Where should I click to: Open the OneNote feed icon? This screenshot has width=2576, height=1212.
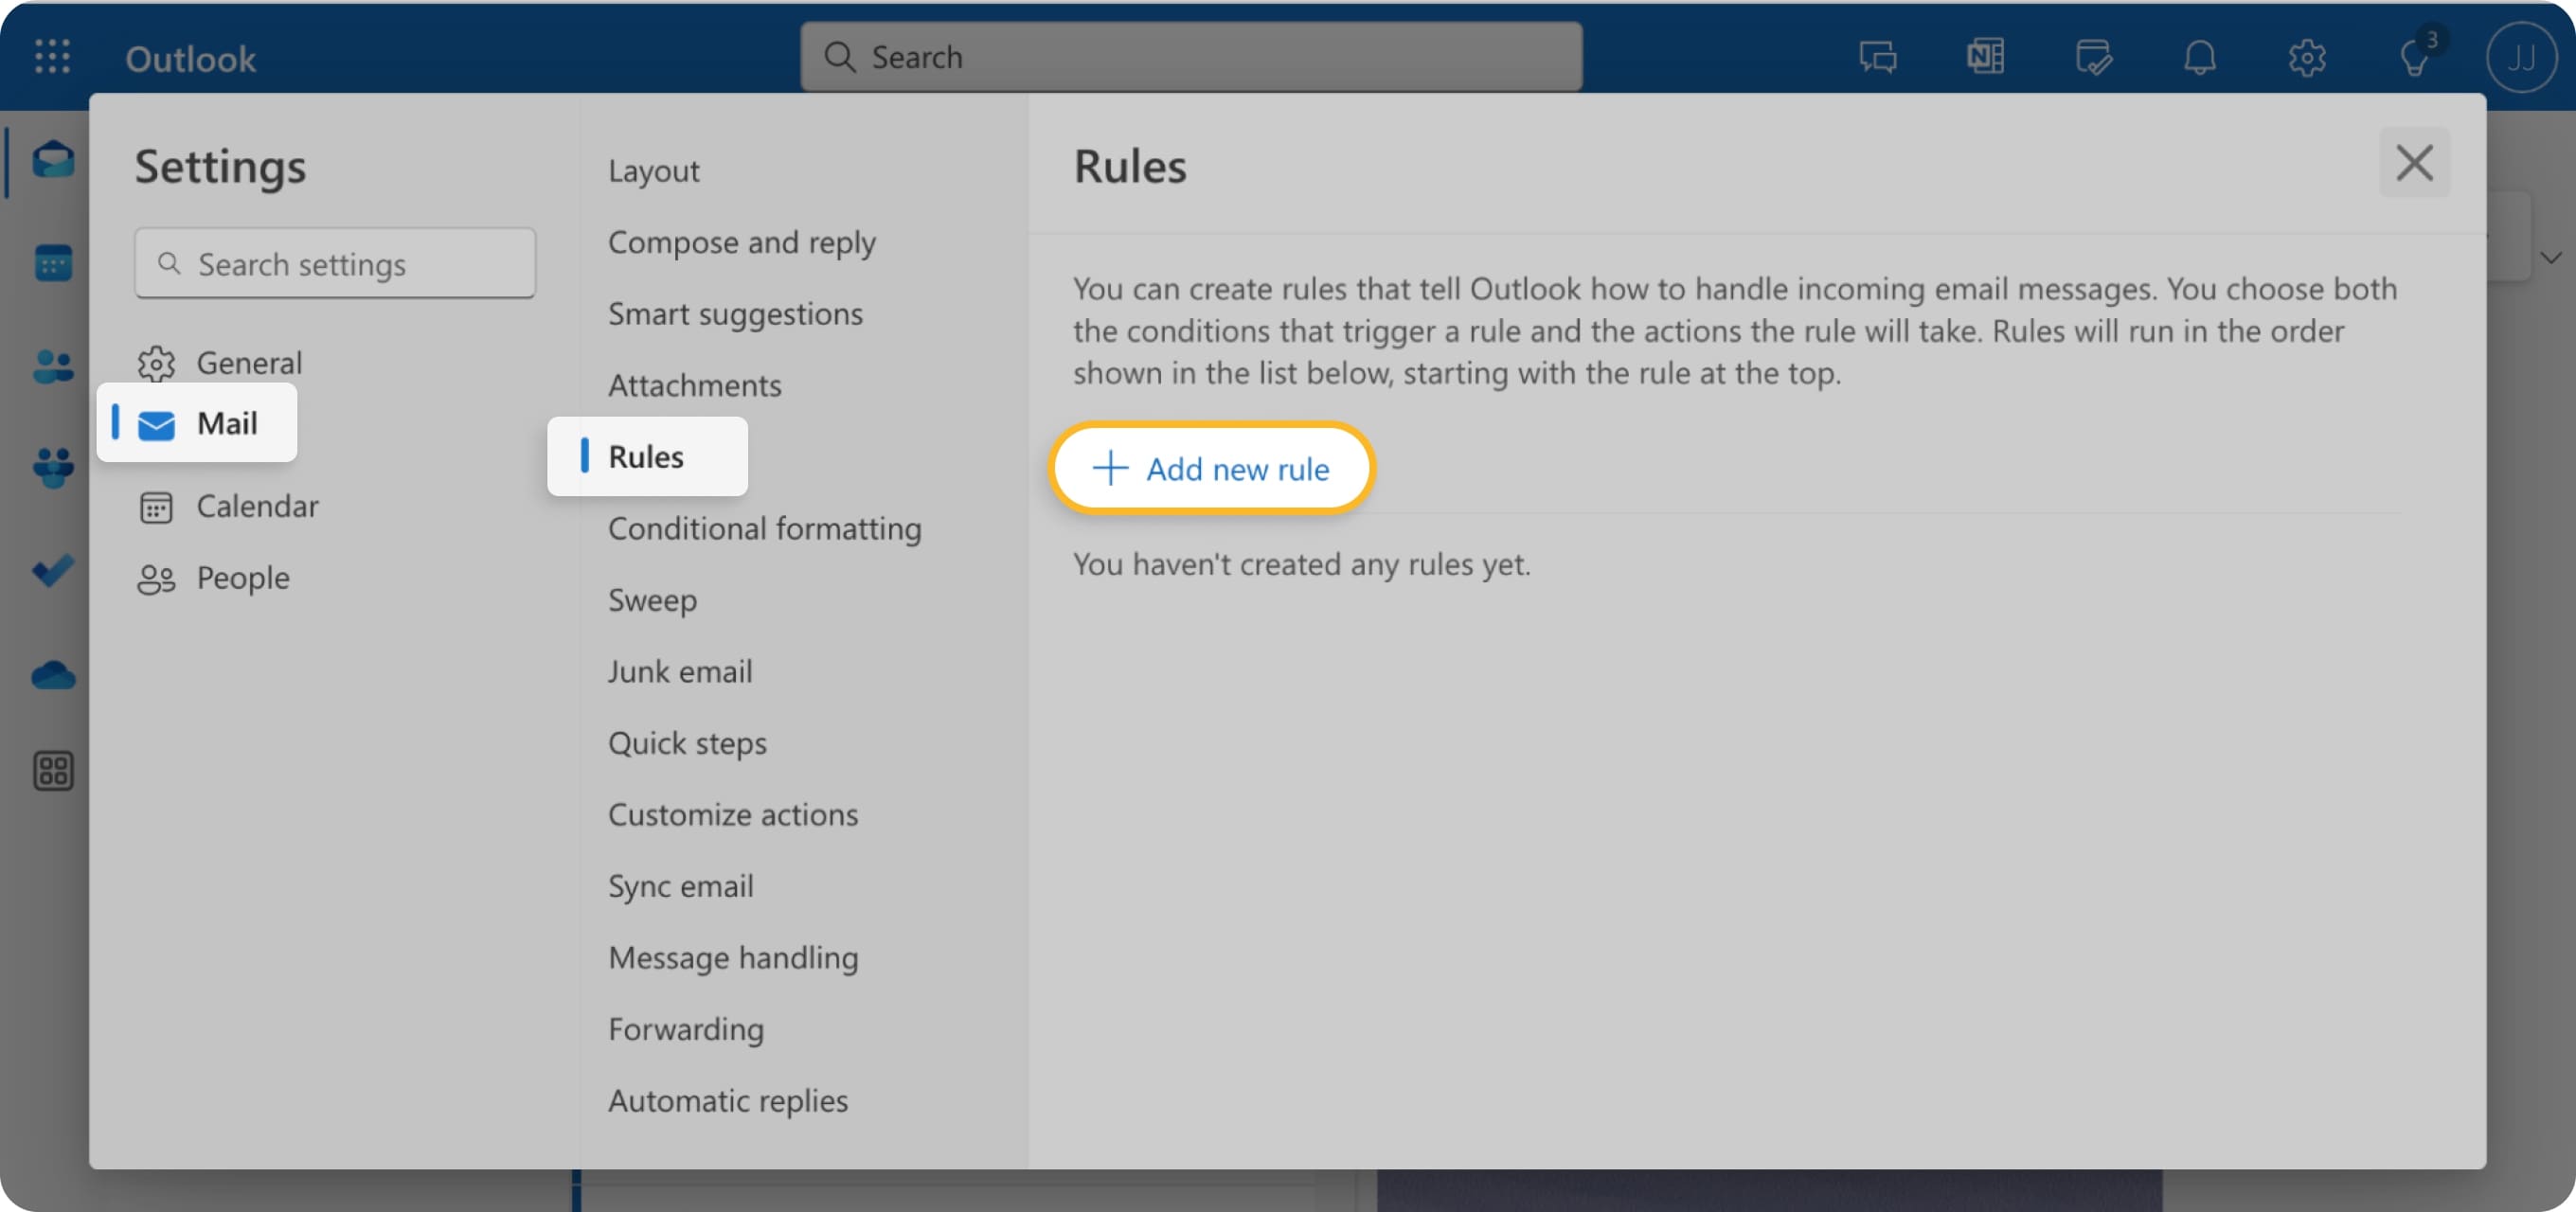click(1985, 57)
